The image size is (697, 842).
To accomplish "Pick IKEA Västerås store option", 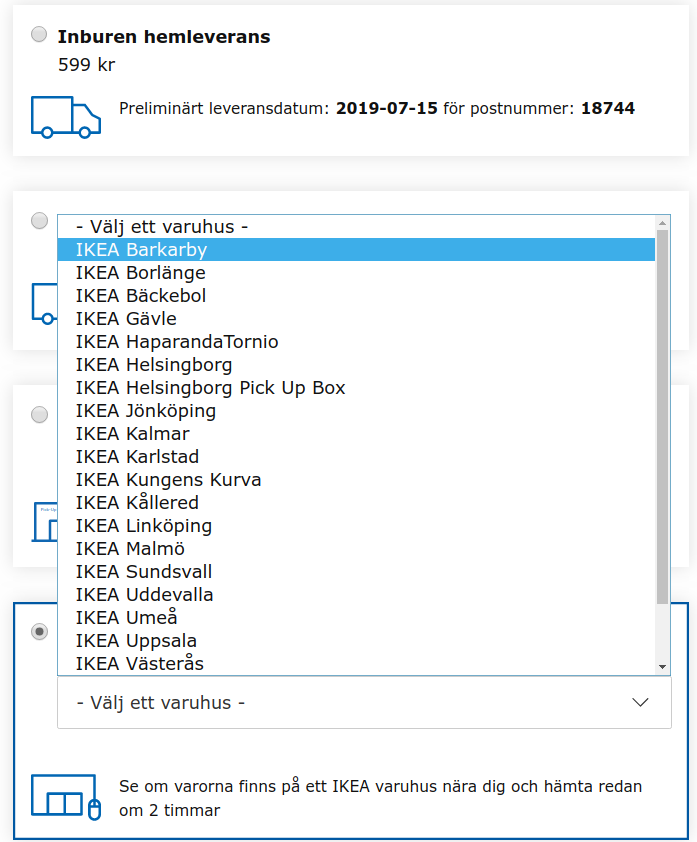I will tap(356, 664).
